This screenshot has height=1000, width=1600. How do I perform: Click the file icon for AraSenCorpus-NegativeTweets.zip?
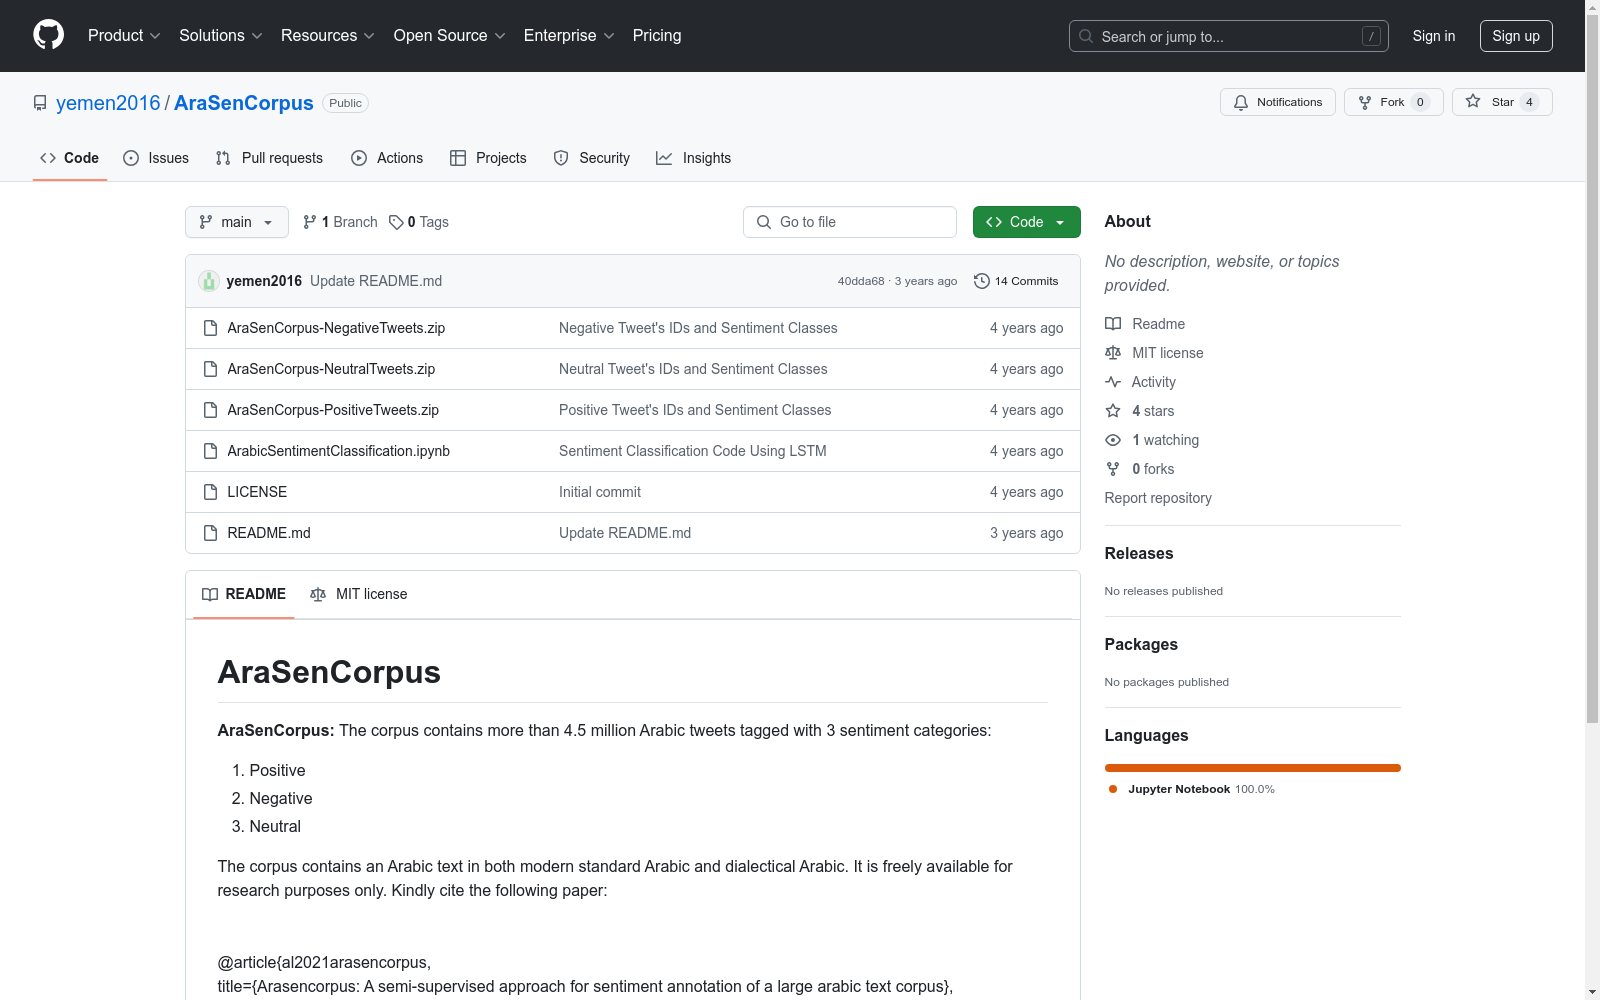point(210,328)
